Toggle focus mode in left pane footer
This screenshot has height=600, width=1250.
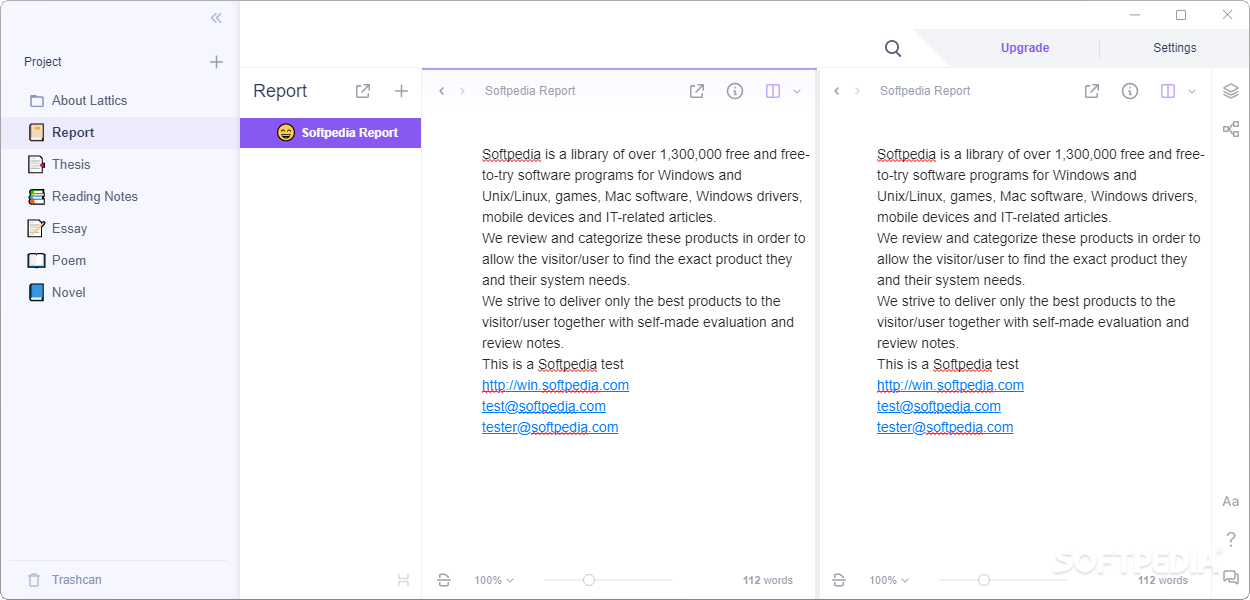click(x=444, y=580)
